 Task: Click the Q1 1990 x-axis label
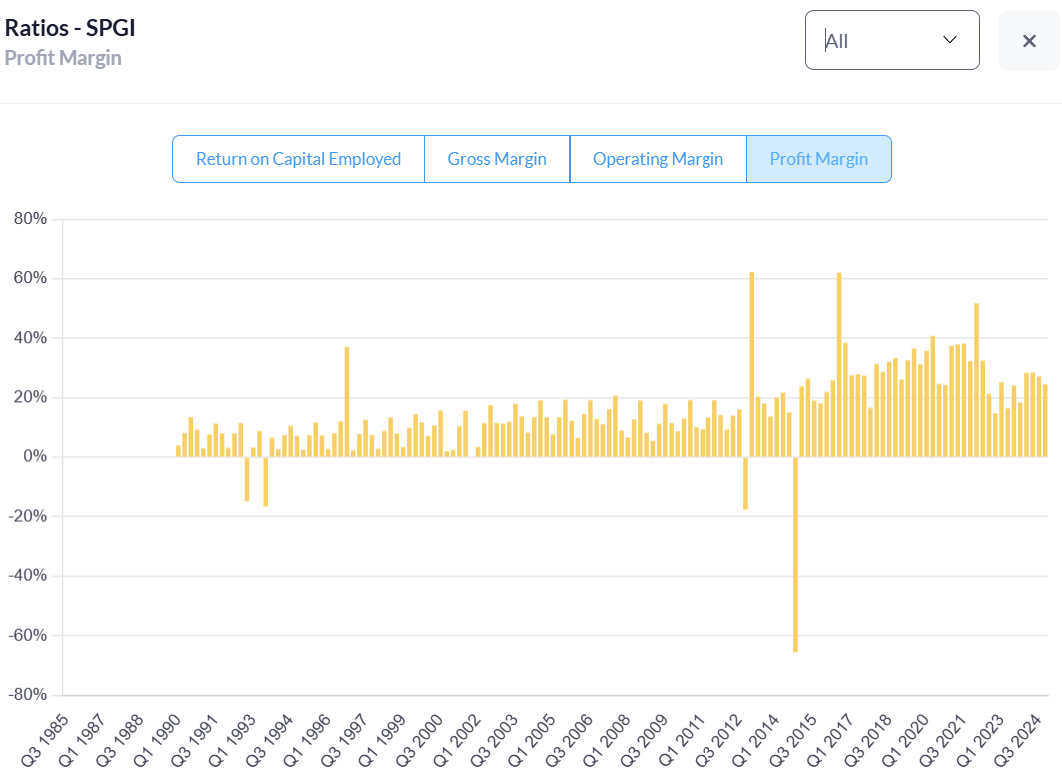[x=158, y=740]
